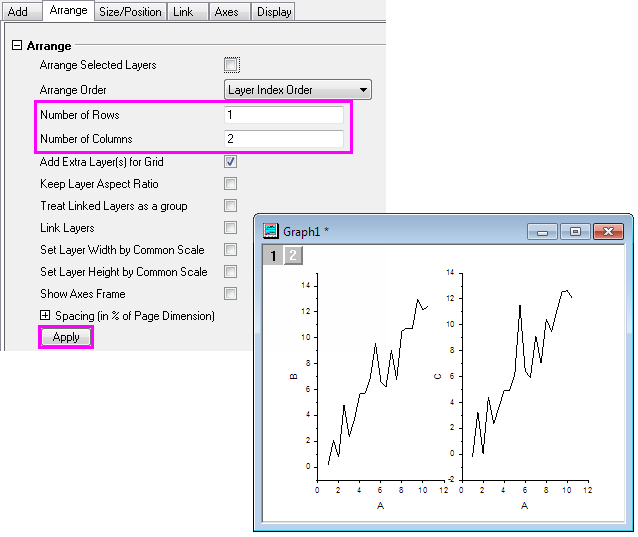Click the Number of Rows field
This screenshot has width=638, height=537.
[284, 115]
